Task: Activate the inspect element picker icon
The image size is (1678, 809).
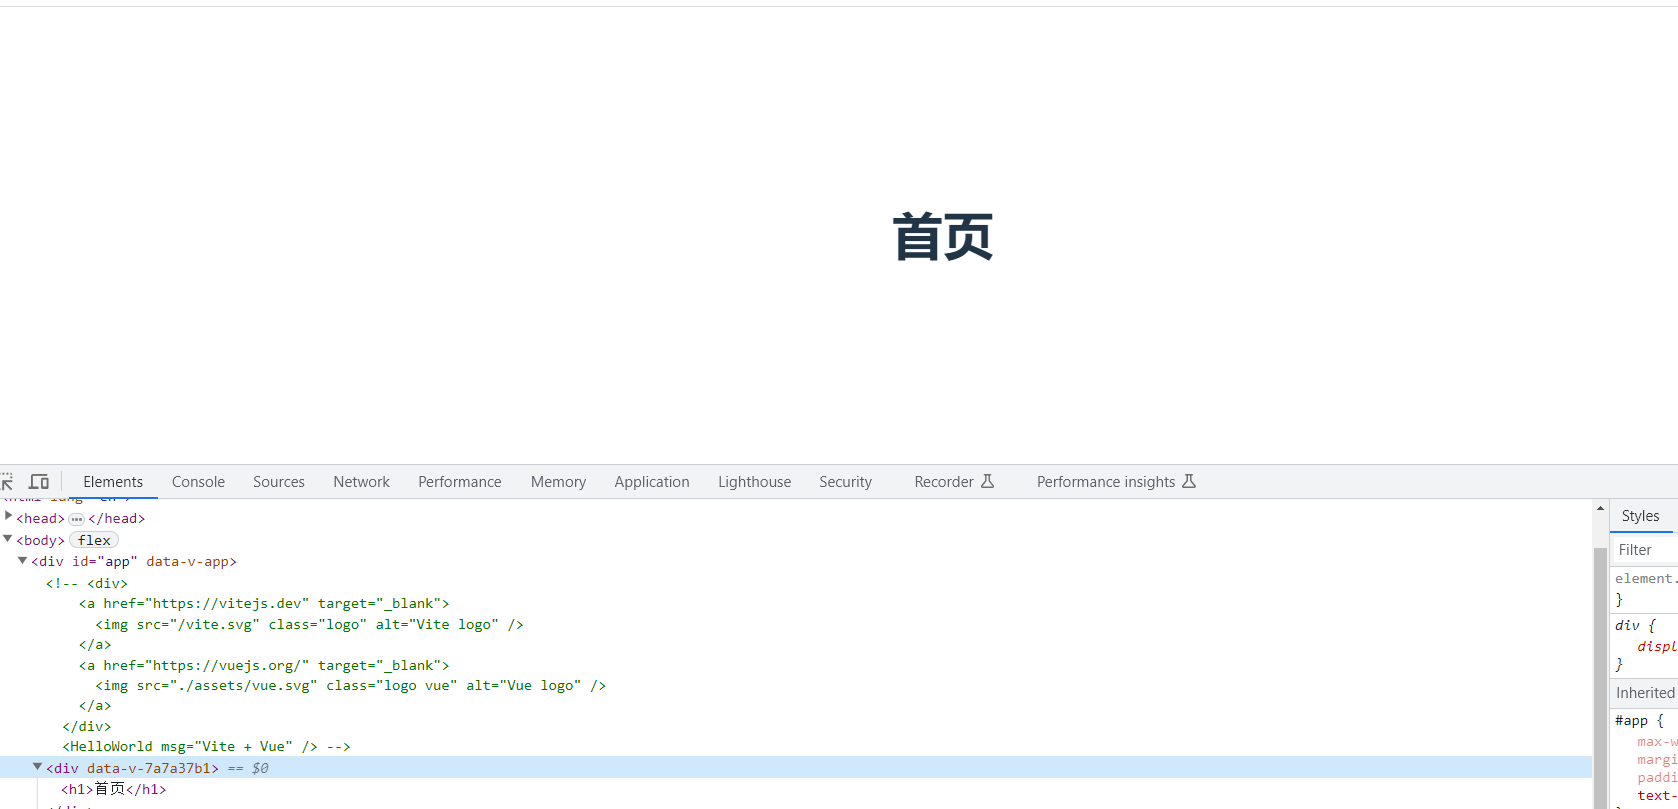Action: [7, 482]
